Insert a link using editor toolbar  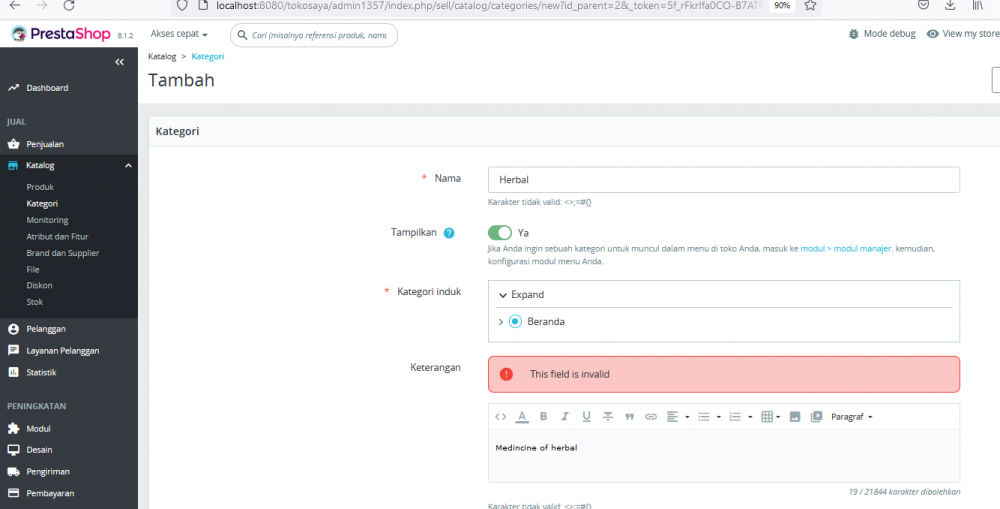click(651, 417)
